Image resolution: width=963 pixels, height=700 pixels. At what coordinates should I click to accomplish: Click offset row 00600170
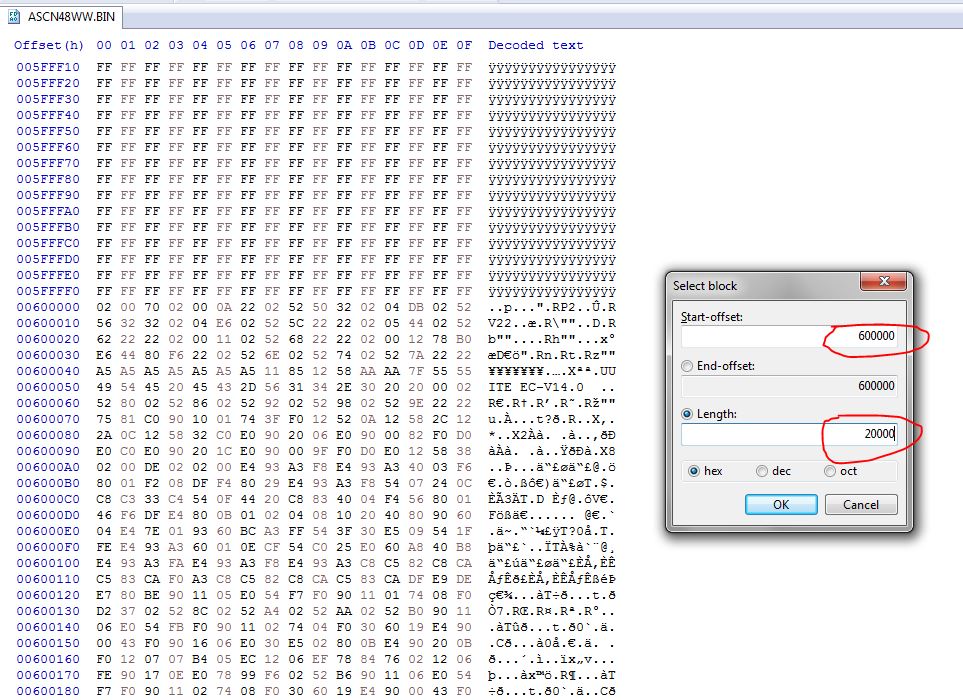coord(48,675)
